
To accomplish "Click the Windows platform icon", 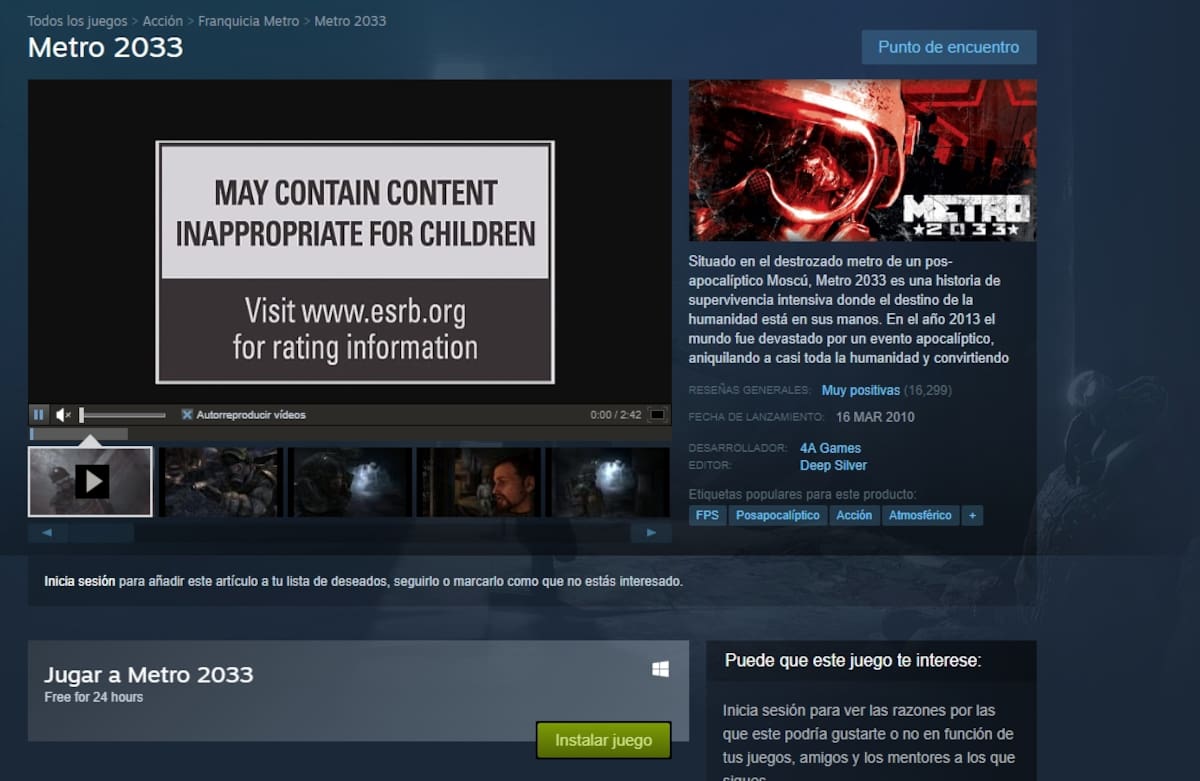I will [x=660, y=669].
